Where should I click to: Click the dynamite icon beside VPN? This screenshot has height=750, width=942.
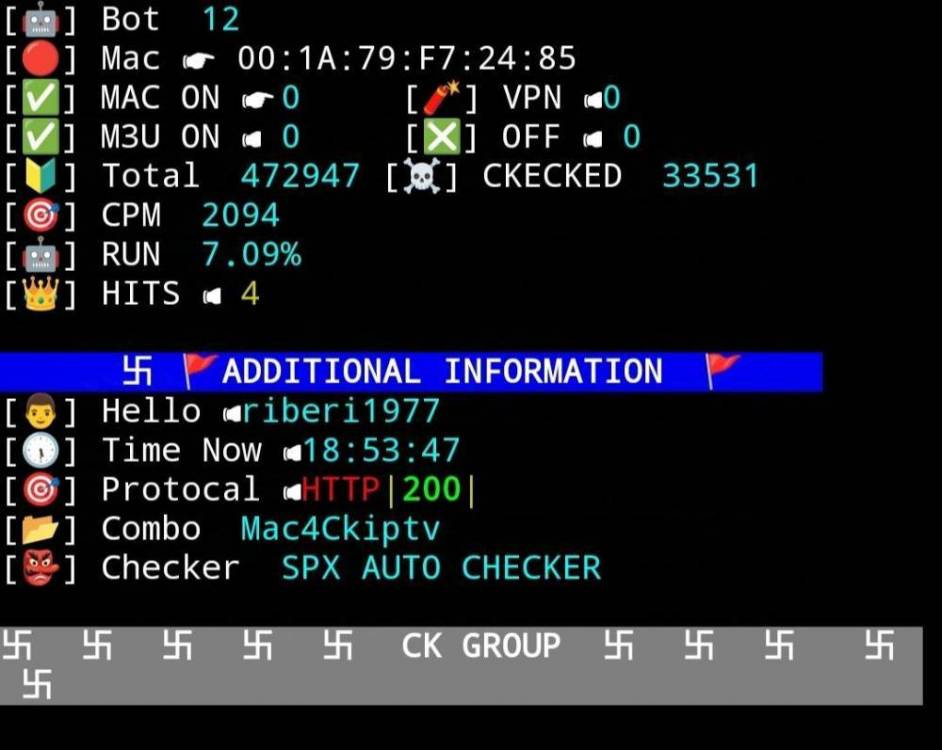coord(442,97)
